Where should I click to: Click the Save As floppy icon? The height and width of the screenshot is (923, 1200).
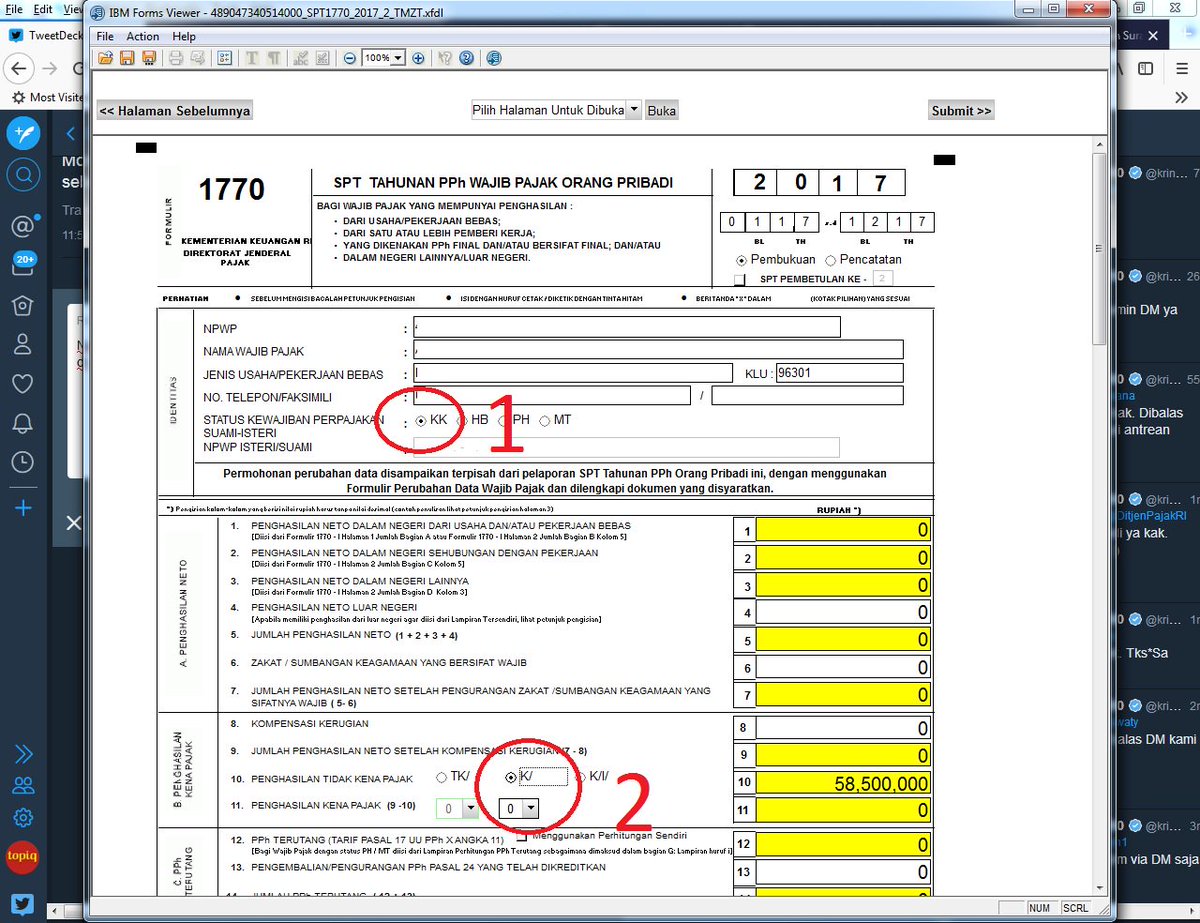[x=148, y=58]
